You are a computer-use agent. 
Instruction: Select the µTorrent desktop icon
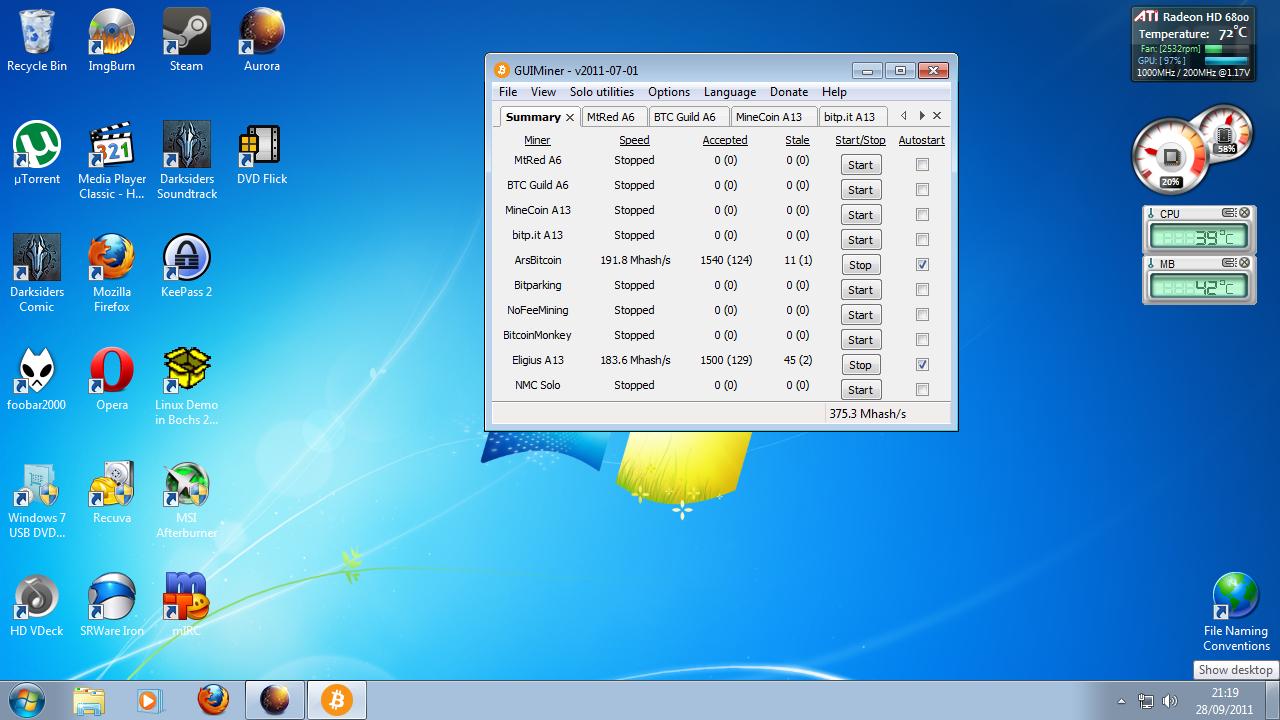(x=37, y=153)
